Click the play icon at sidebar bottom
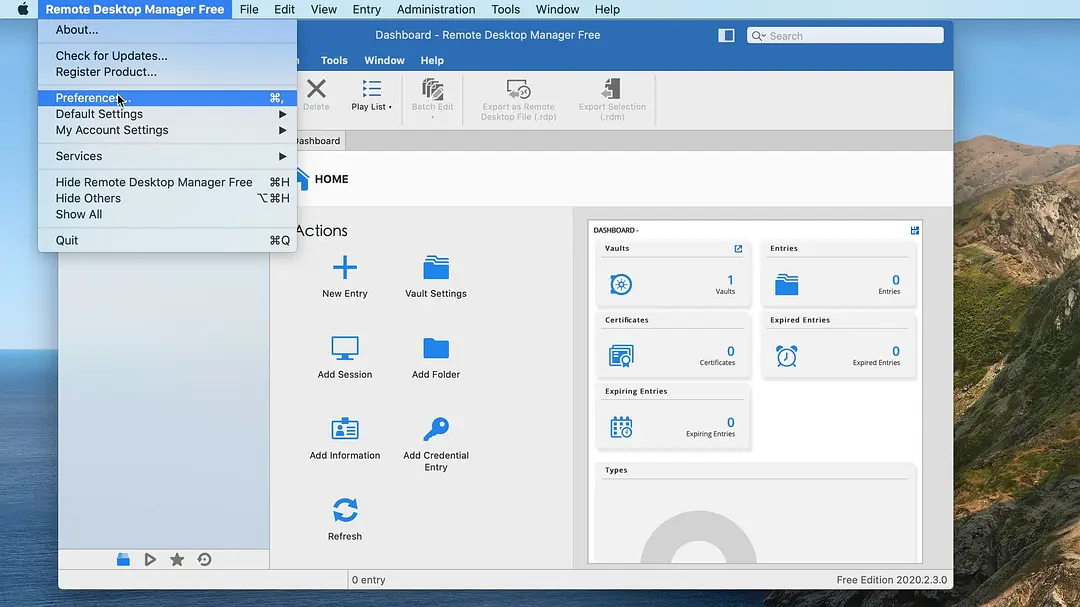 pyautogui.click(x=150, y=559)
